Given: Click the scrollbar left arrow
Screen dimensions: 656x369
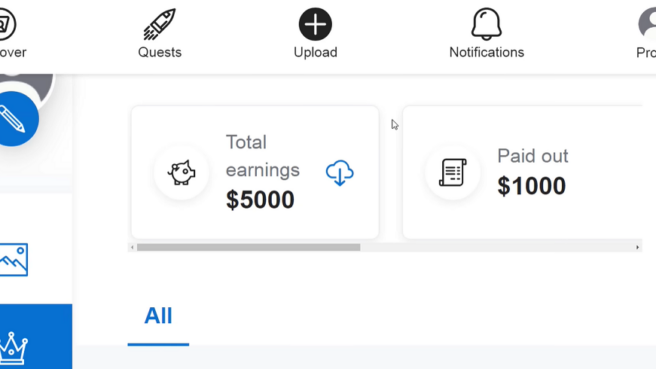Looking at the screenshot, I should pos(132,247).
